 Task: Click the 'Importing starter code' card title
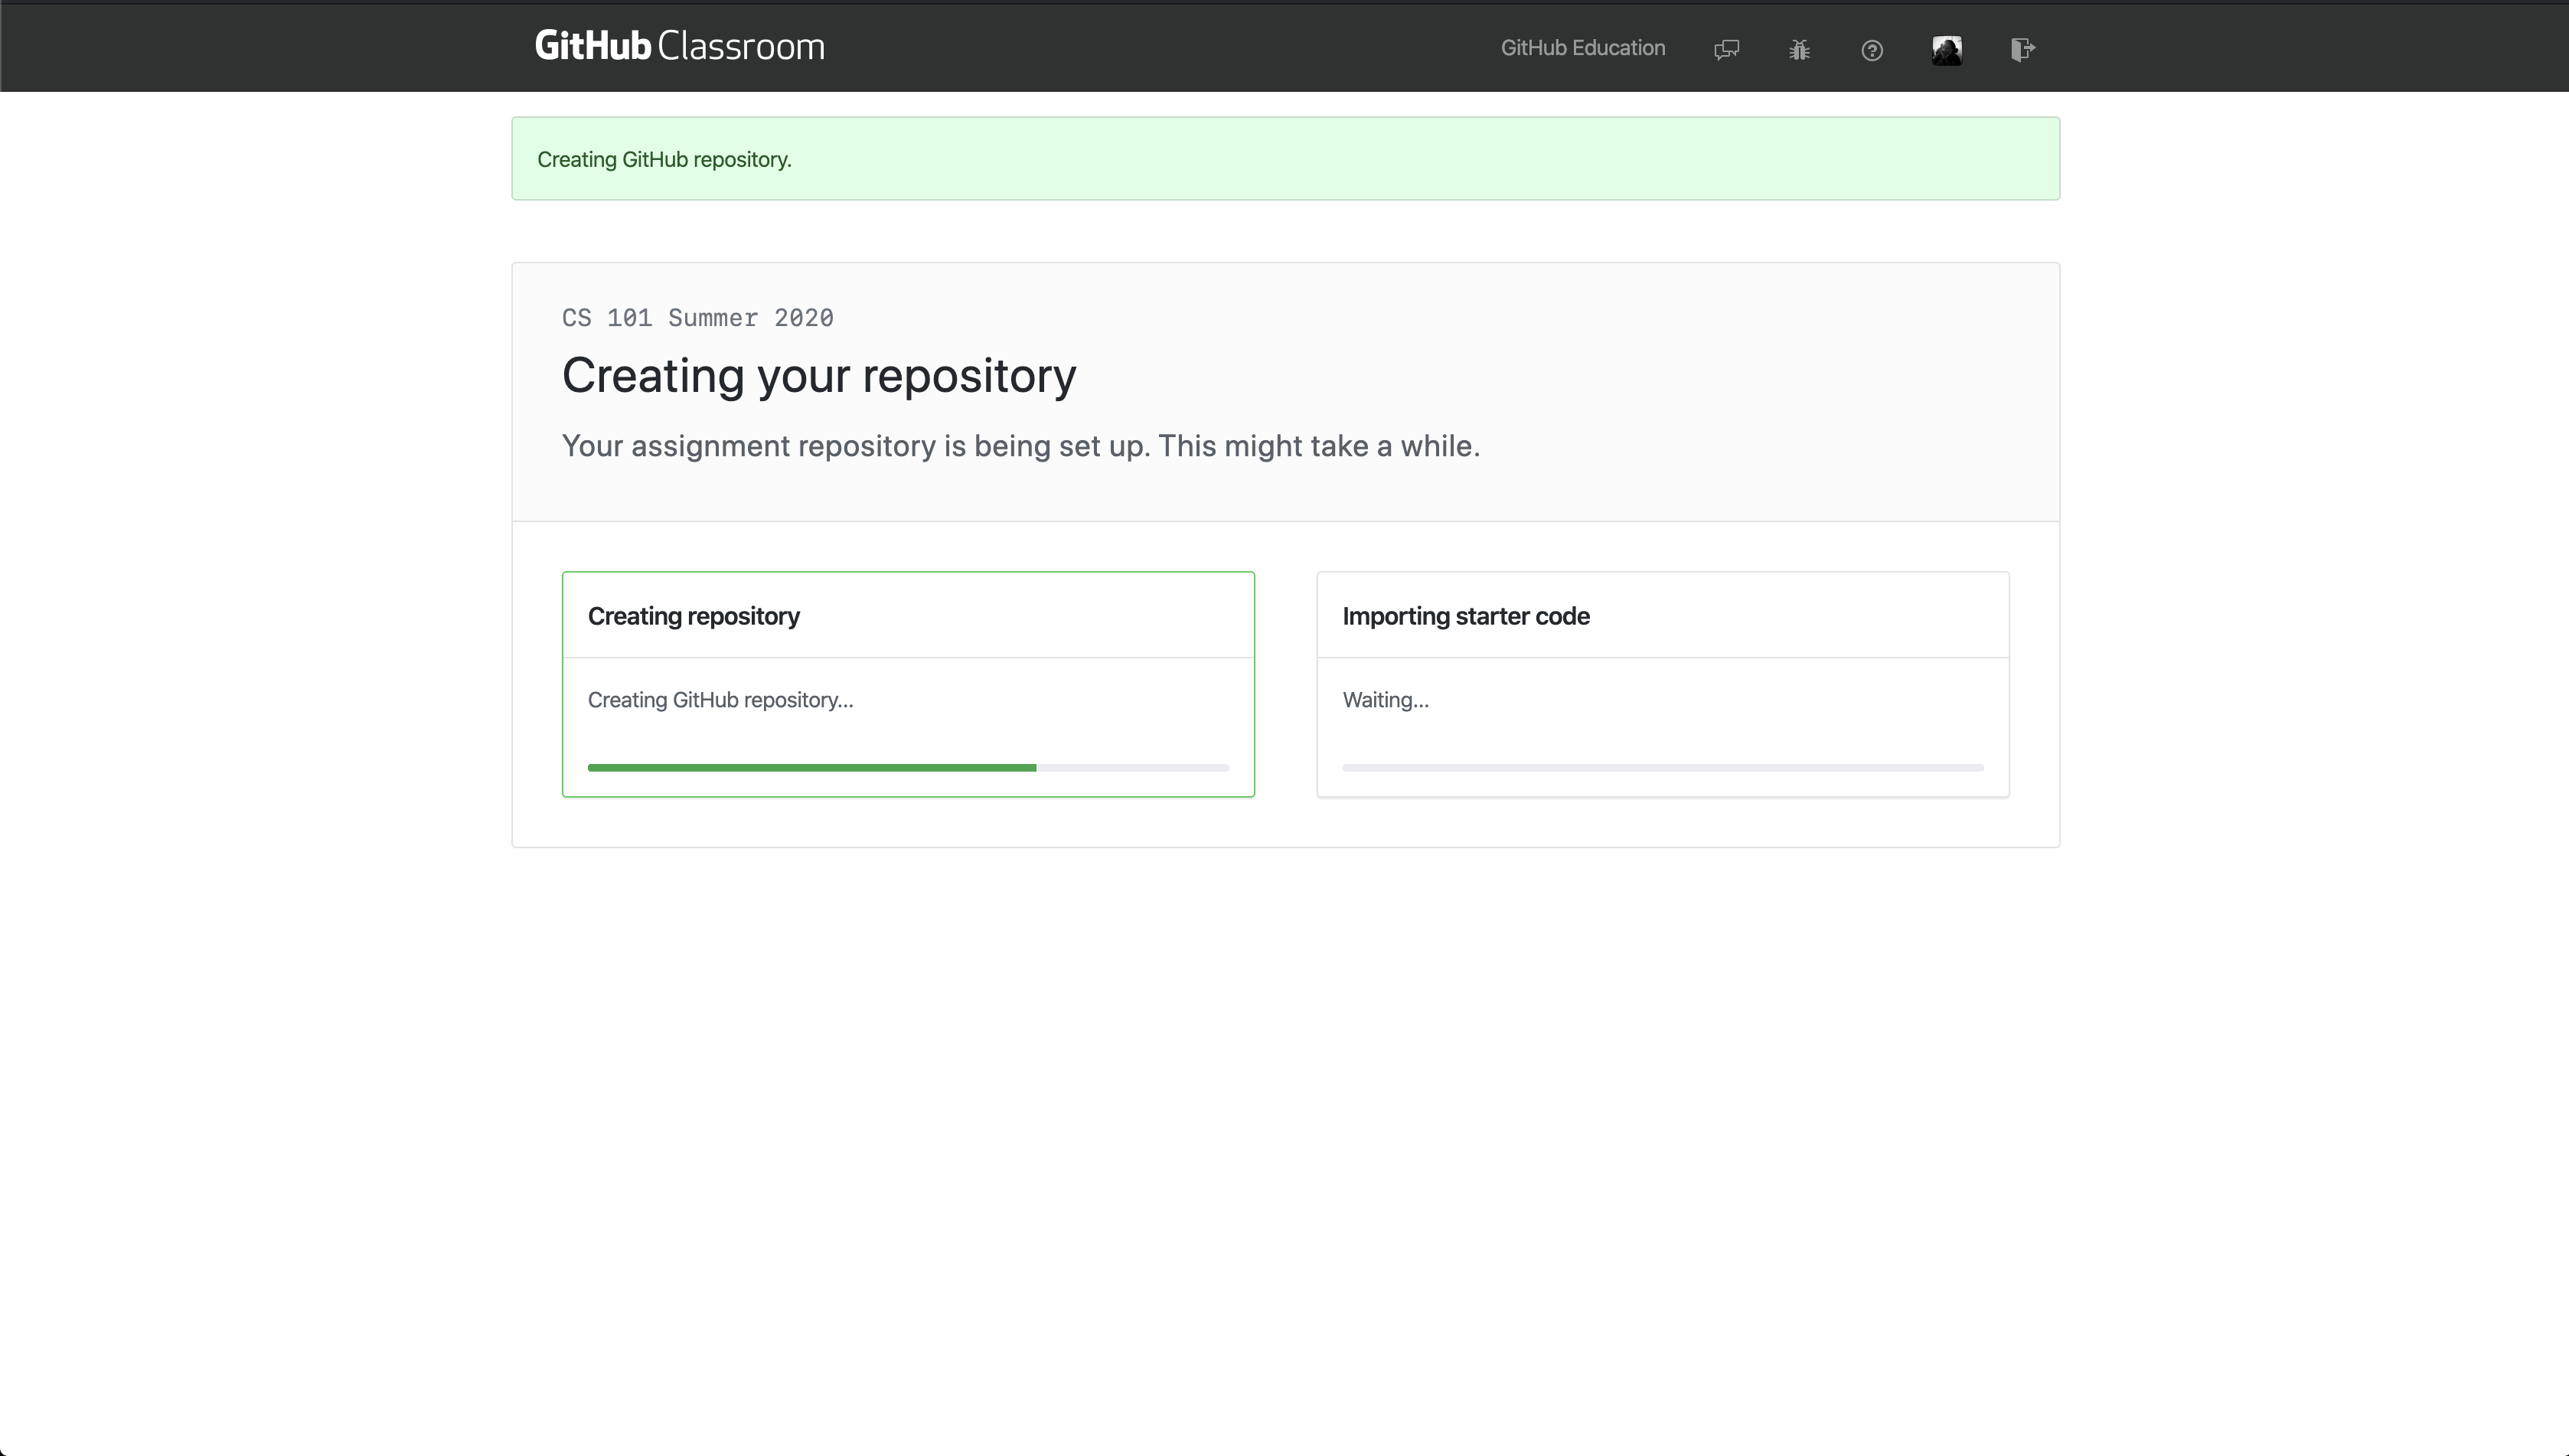click(1465, 616)
